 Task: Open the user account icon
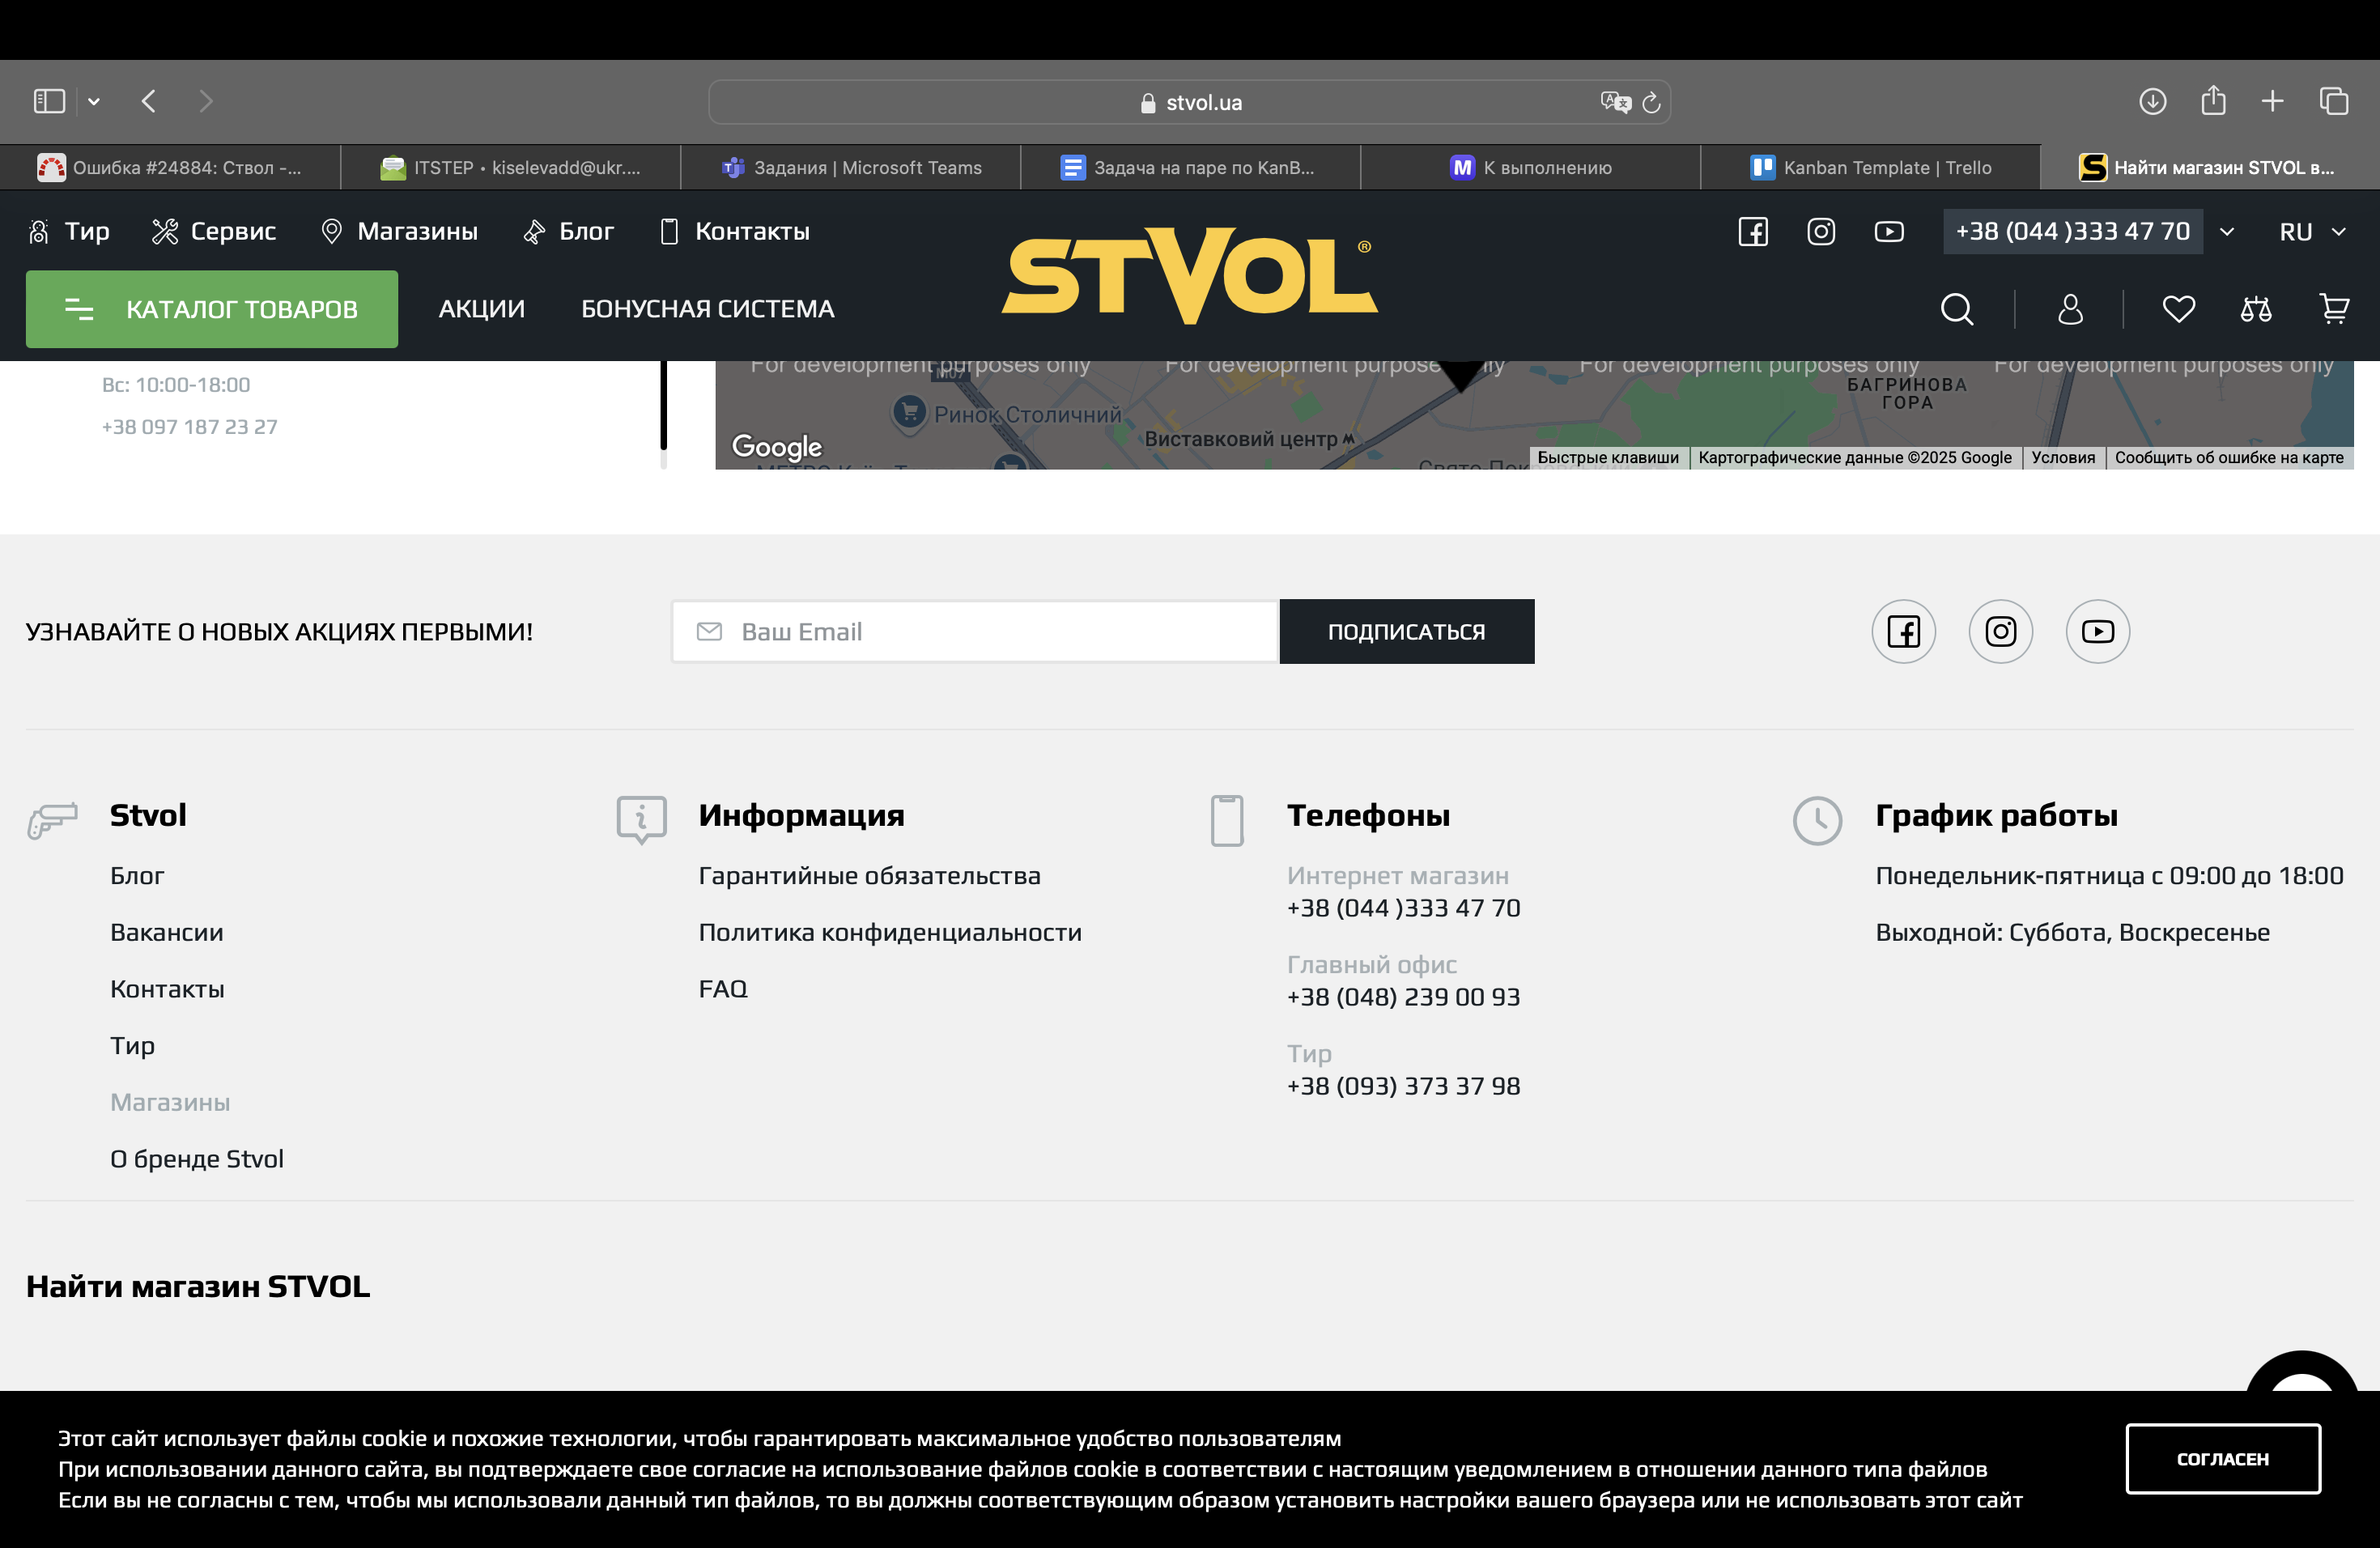(2070, 309)
